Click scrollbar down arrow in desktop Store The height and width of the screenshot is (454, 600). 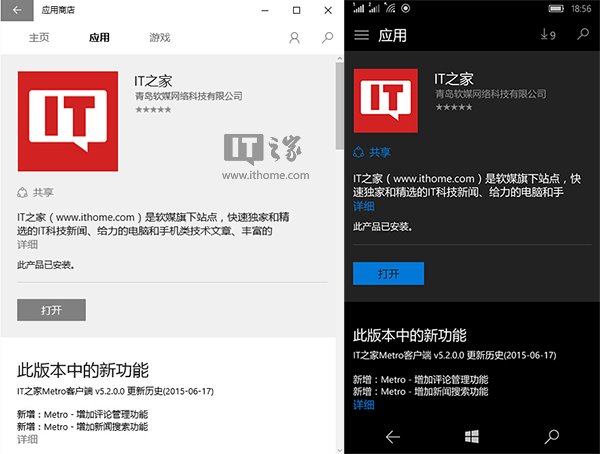340,450
